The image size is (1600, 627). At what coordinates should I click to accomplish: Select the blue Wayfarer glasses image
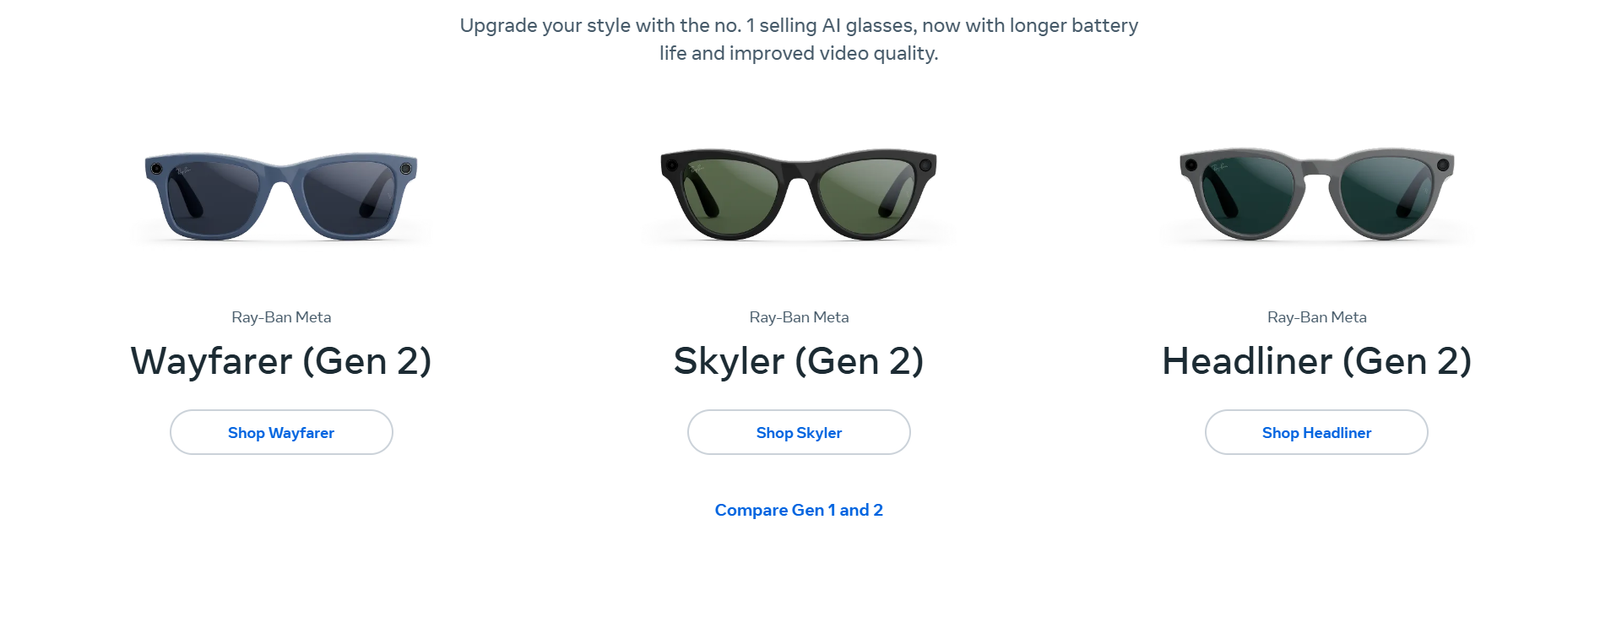tap(281, 195)
